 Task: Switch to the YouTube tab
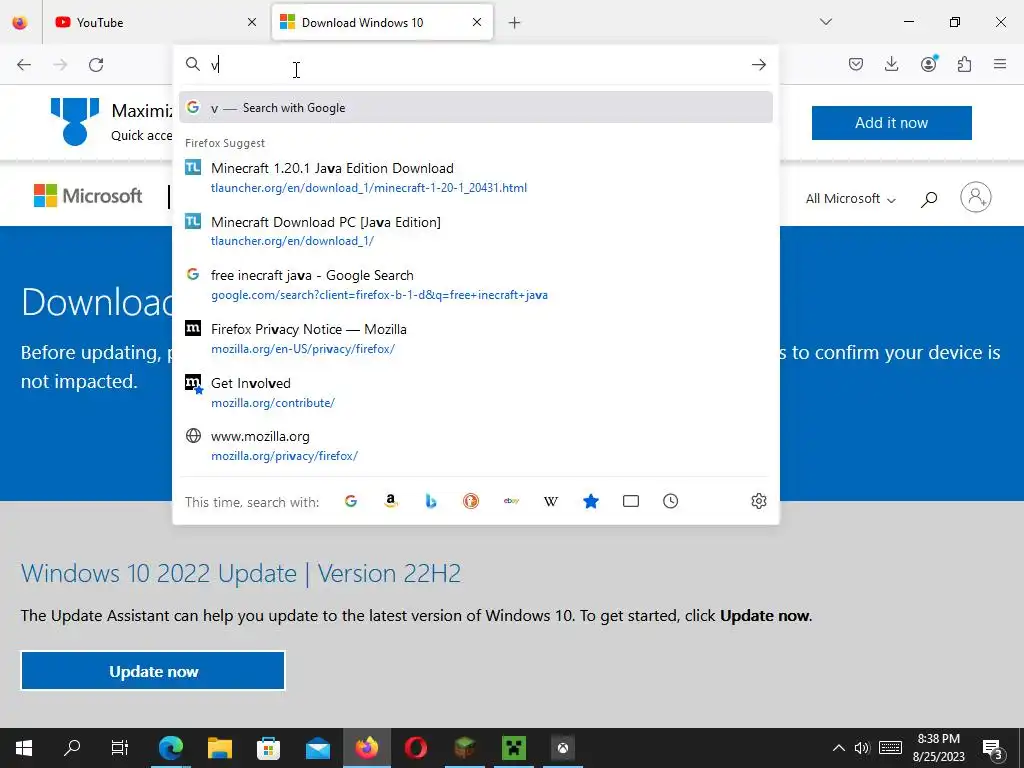(x=155, y=22)
